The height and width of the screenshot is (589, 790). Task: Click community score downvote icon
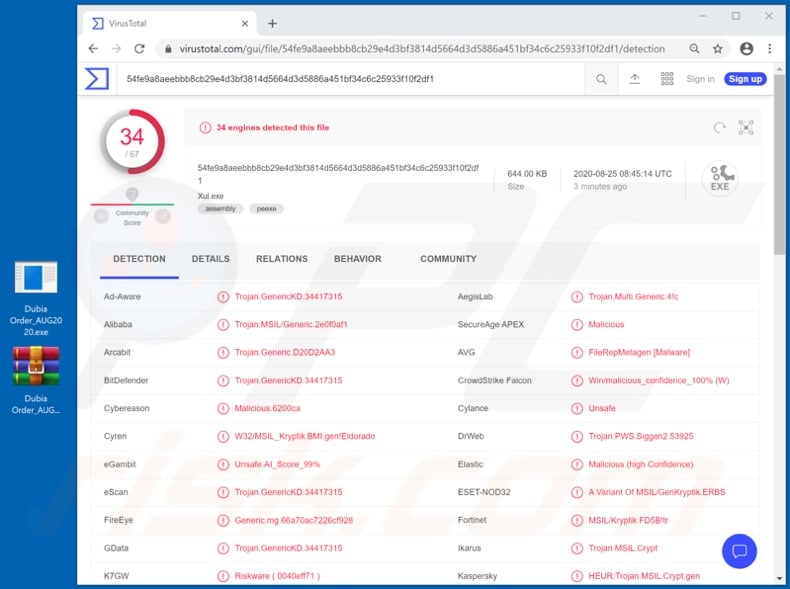[x=101, y=217]
